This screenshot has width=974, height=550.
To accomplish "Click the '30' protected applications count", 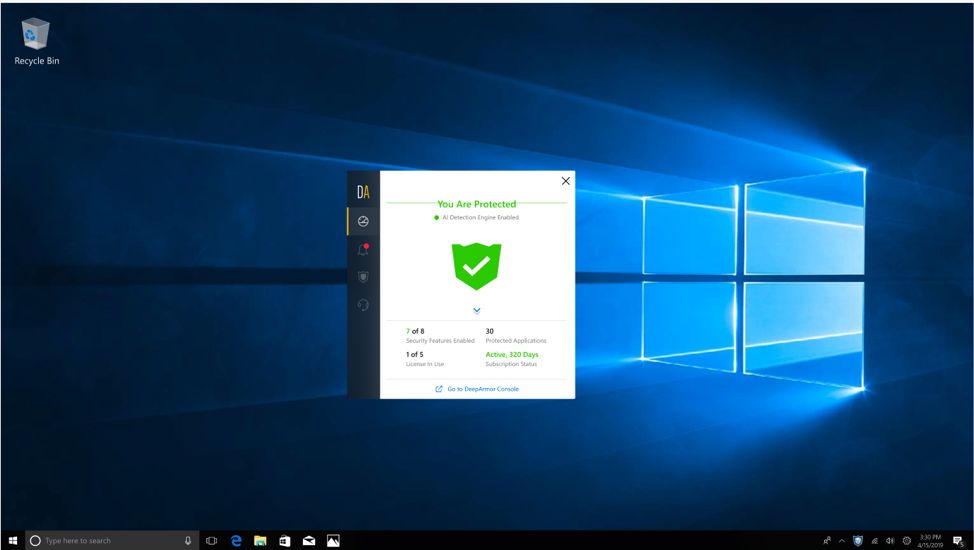I will [489, 331].
